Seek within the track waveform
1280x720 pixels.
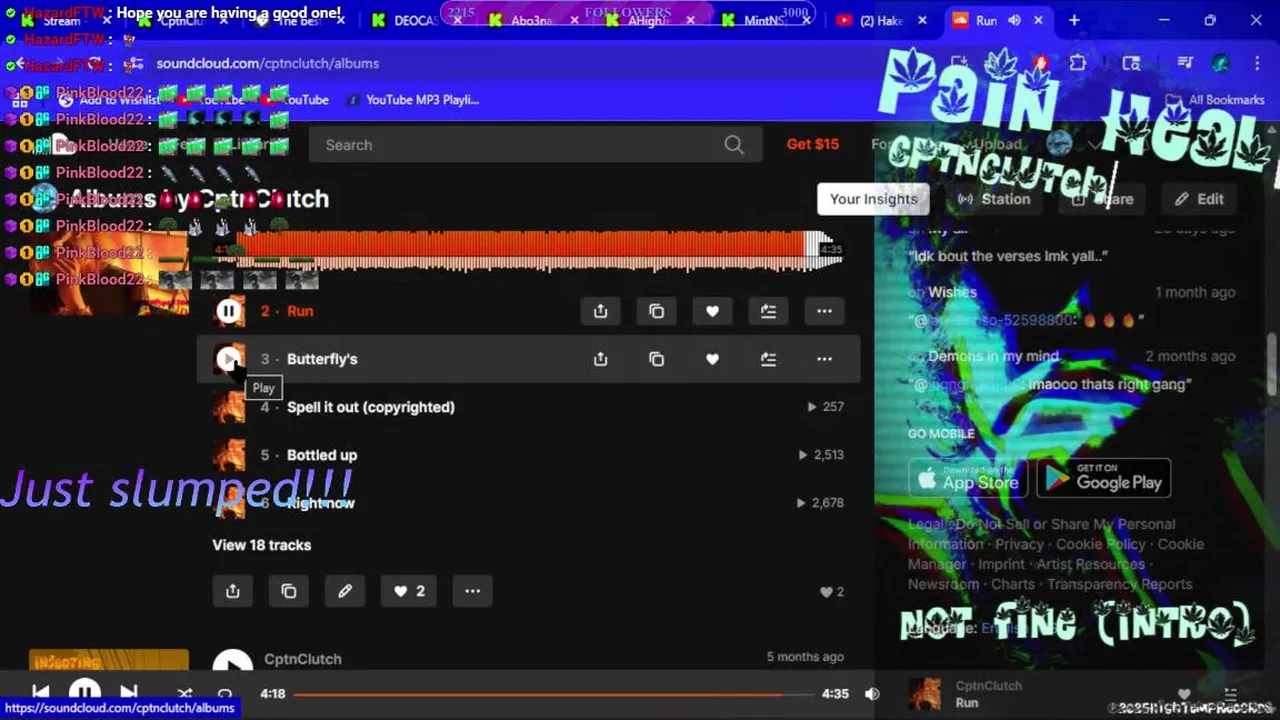[528, 250]
